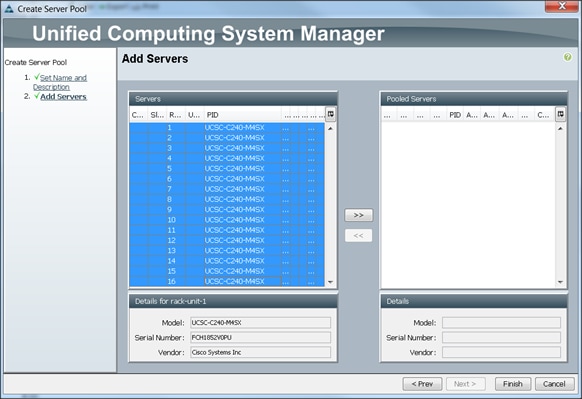Image resolution: width=582 pixels, height=399 pixels.
Task: Click the << remove servers button
Action: click(359, 235)
